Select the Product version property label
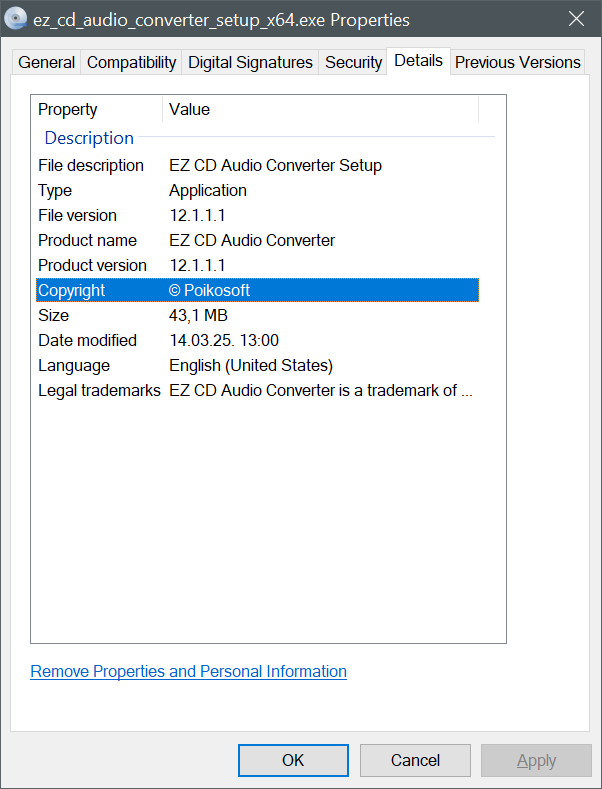Image resolution: width=602 pixels, height=789 pixels. pos(93,265)
